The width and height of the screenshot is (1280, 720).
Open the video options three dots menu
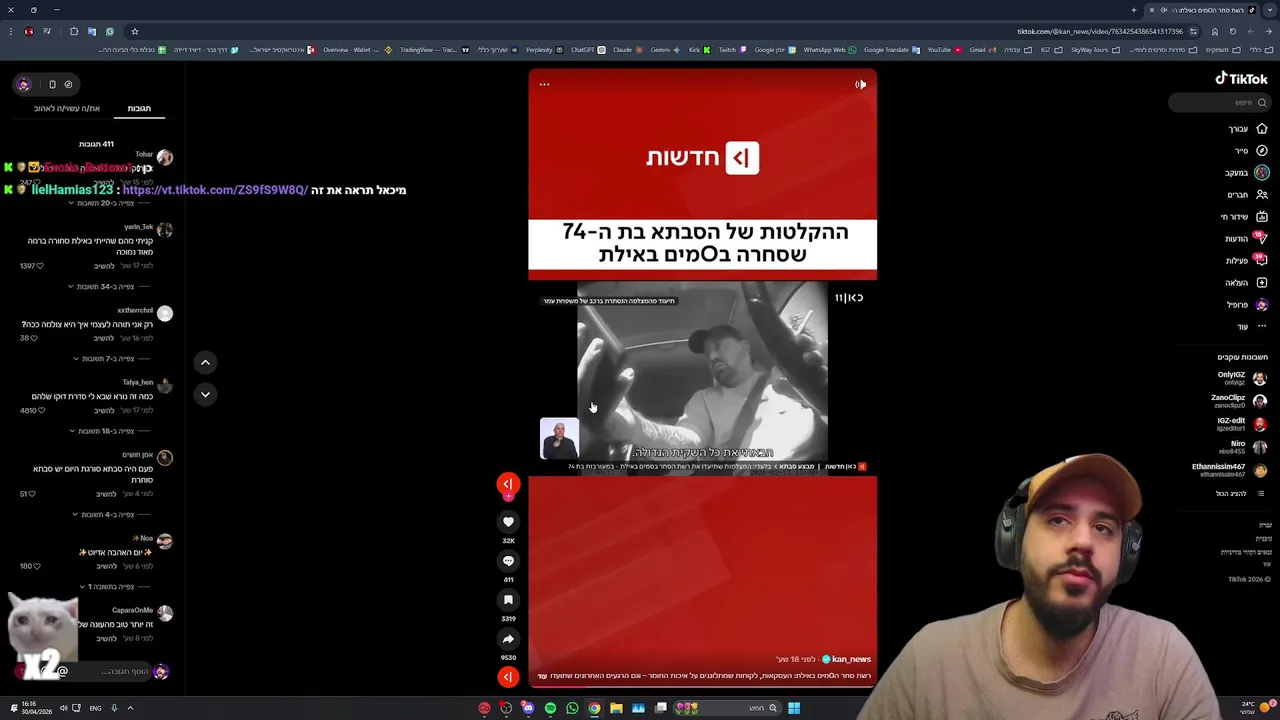[544, 84]
